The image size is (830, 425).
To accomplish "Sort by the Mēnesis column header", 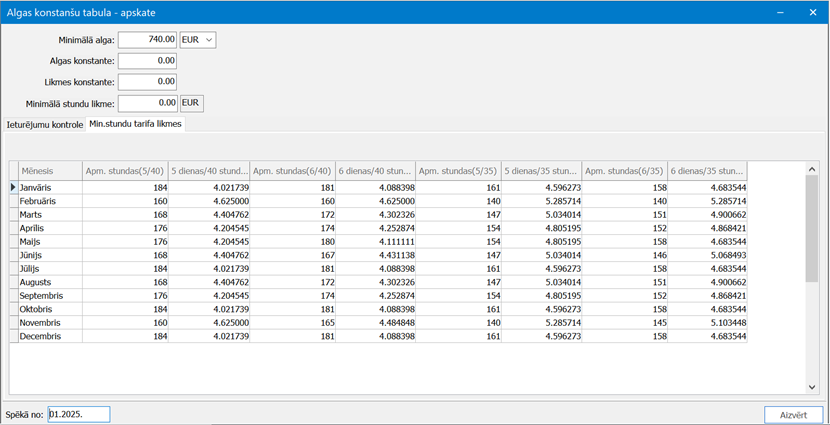I will (49, 171).
